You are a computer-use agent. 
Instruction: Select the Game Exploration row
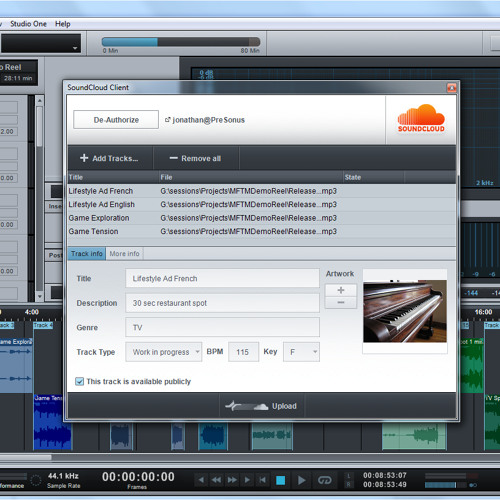coord(261,218)
